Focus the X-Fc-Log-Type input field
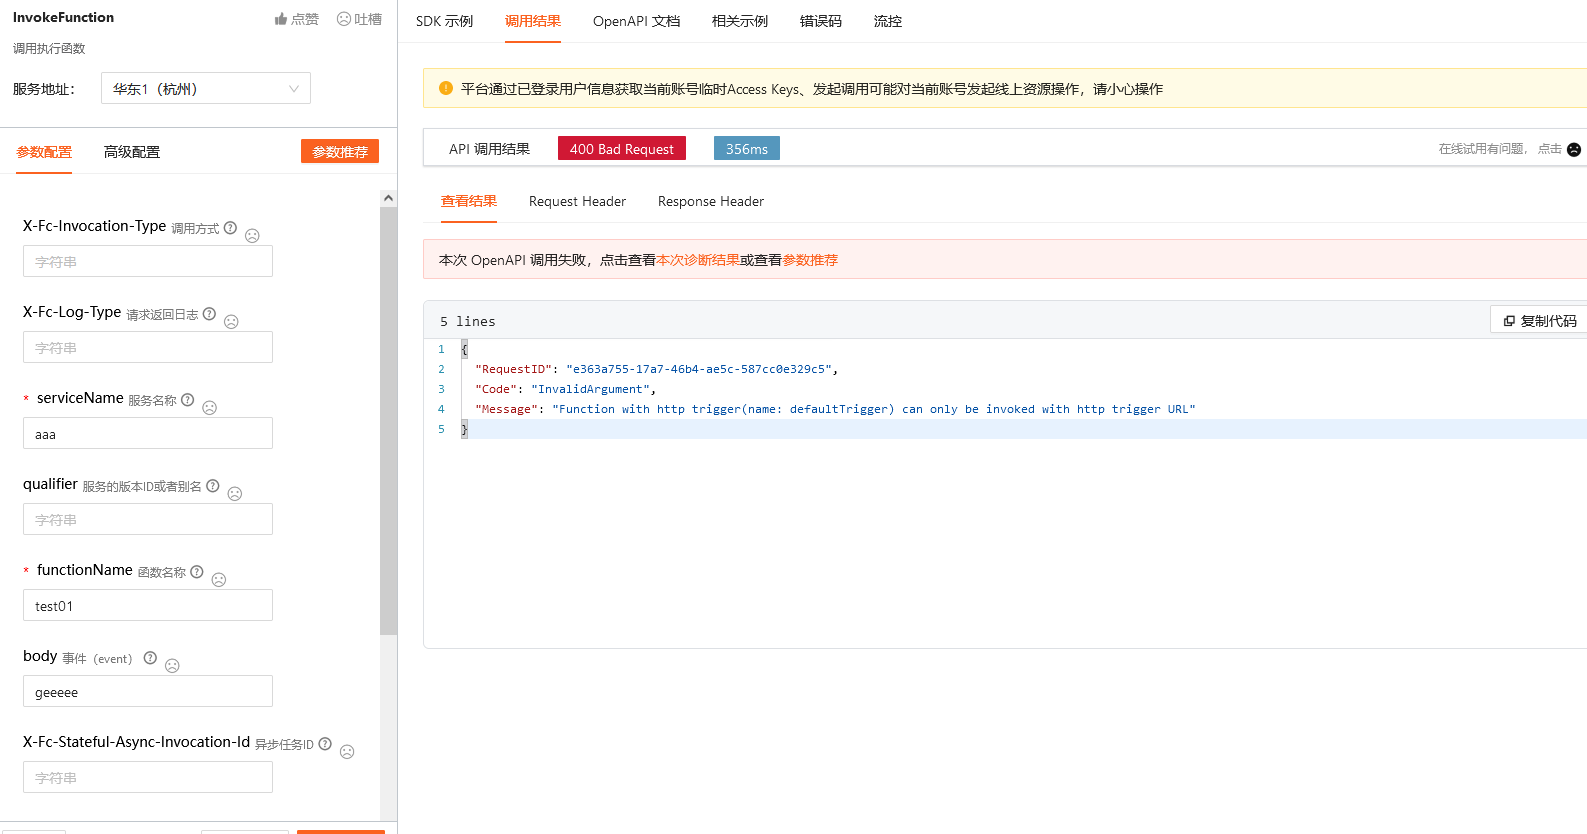 coord(148,347)
